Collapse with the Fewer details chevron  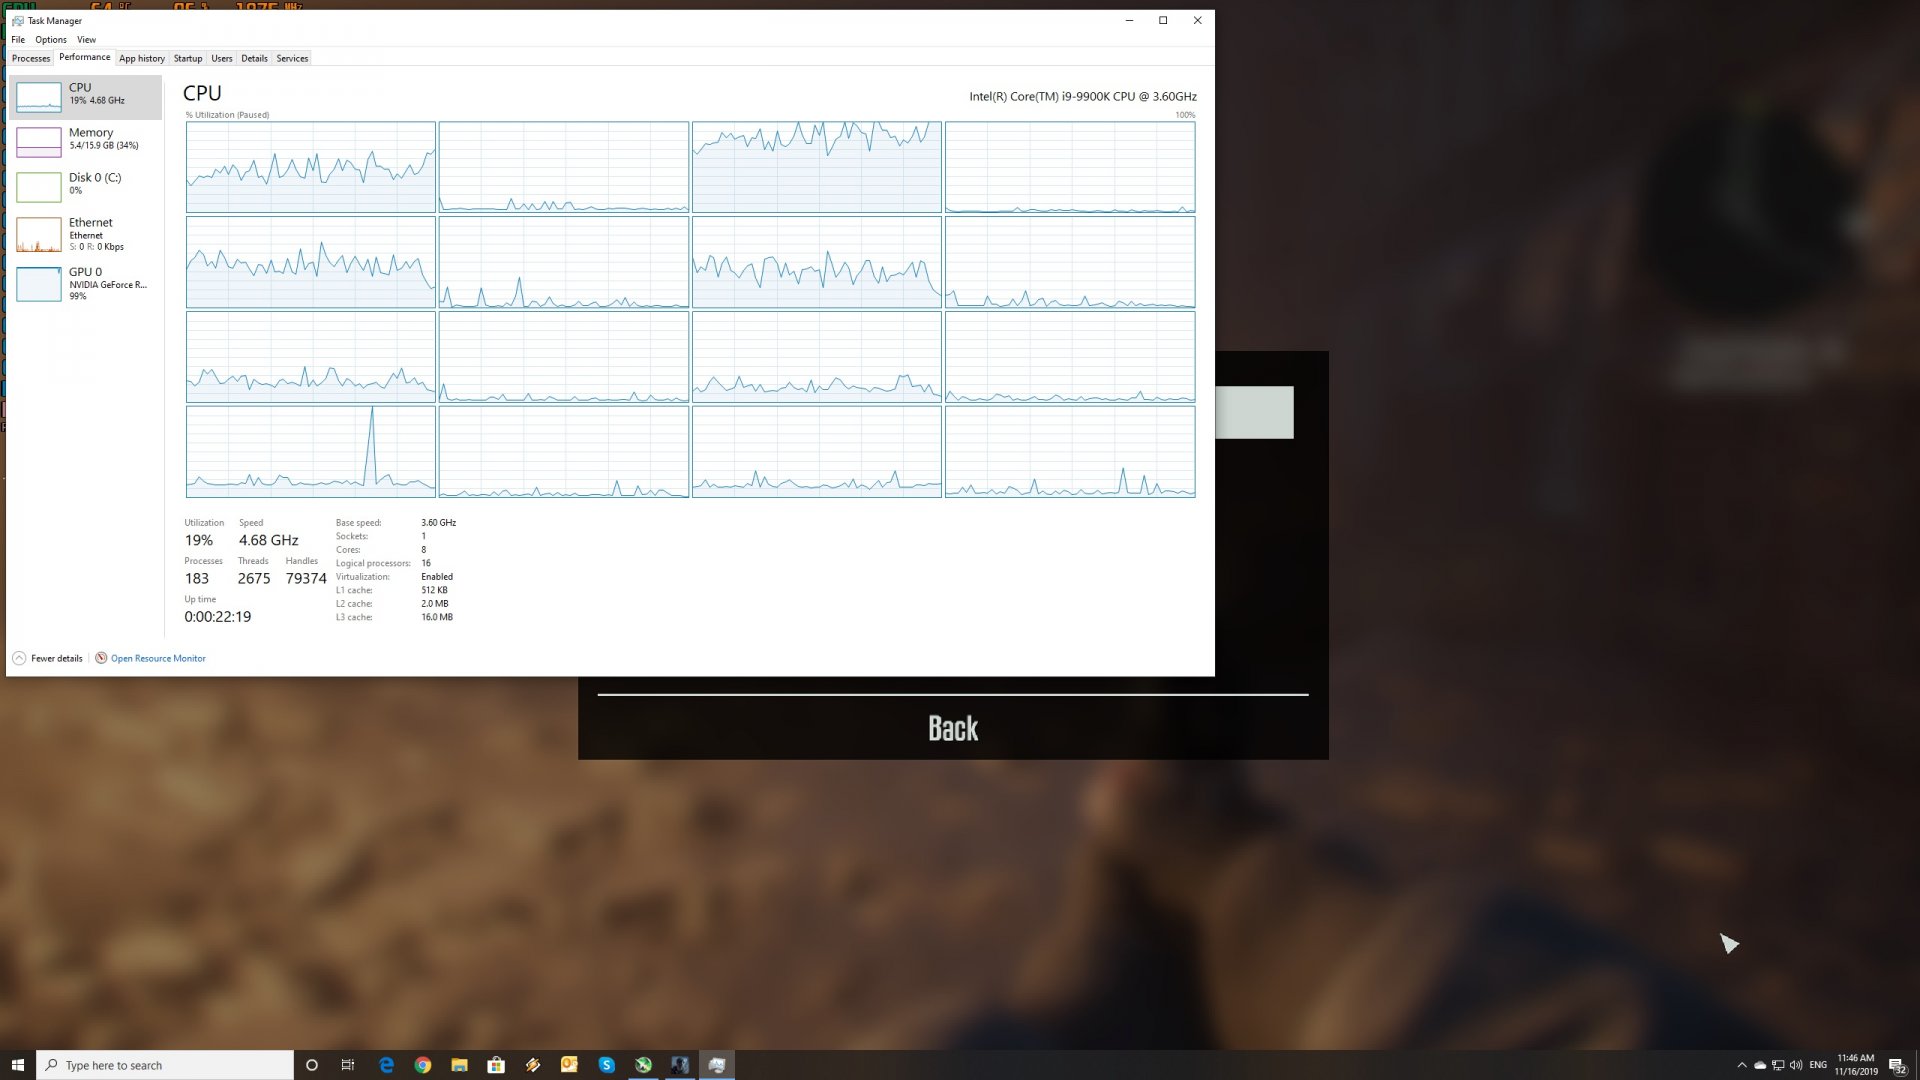19,658
